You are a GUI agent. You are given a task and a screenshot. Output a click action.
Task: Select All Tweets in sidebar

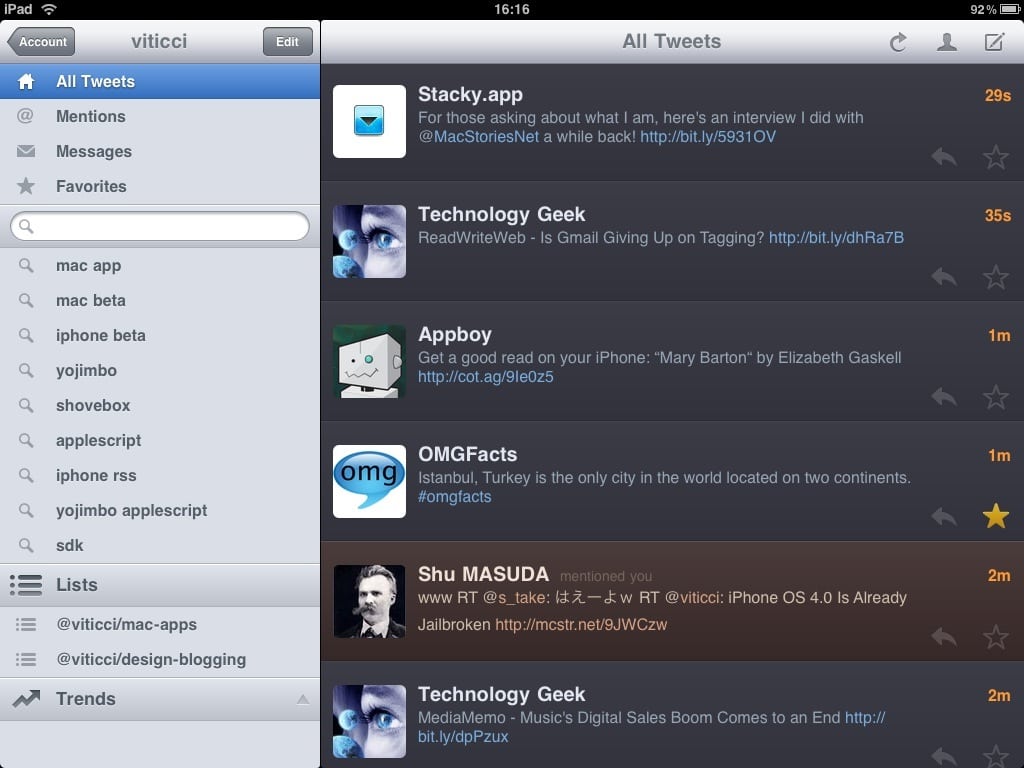click(x=160, y=82)
